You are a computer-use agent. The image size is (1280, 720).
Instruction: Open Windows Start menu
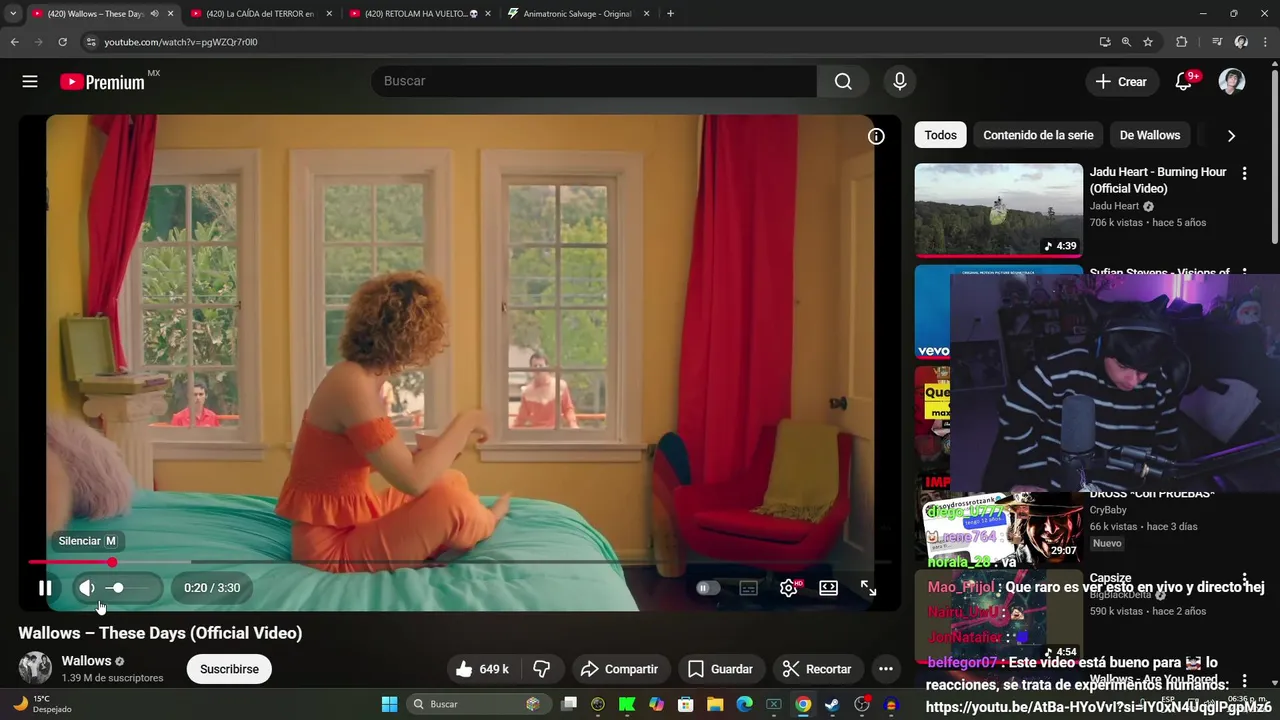[390, 704]
